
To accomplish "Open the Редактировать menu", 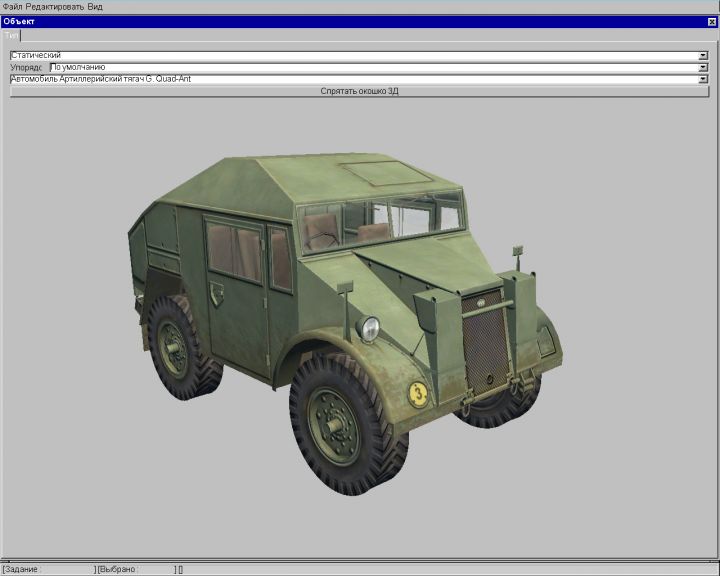I will coord(54,6).
